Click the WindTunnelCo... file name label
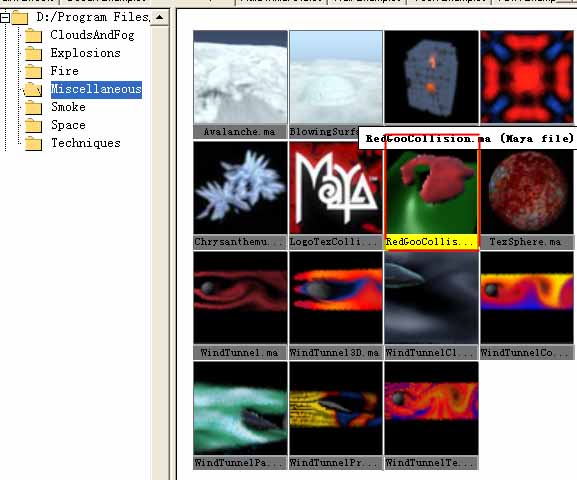Image resolution: width=577 pixels, height=480 pixels. (x=527, y=353)
